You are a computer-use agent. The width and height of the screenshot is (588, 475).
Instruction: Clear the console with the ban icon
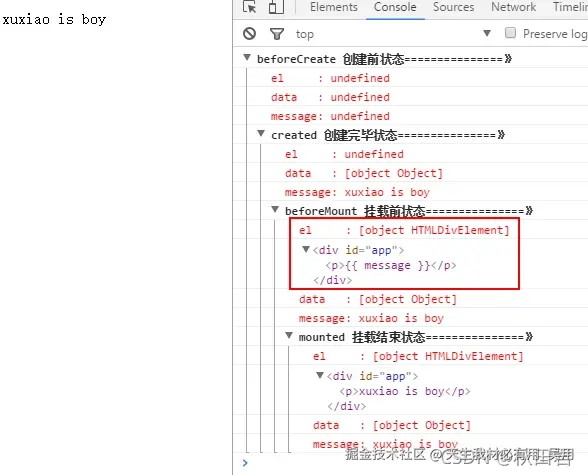point(249,34)
